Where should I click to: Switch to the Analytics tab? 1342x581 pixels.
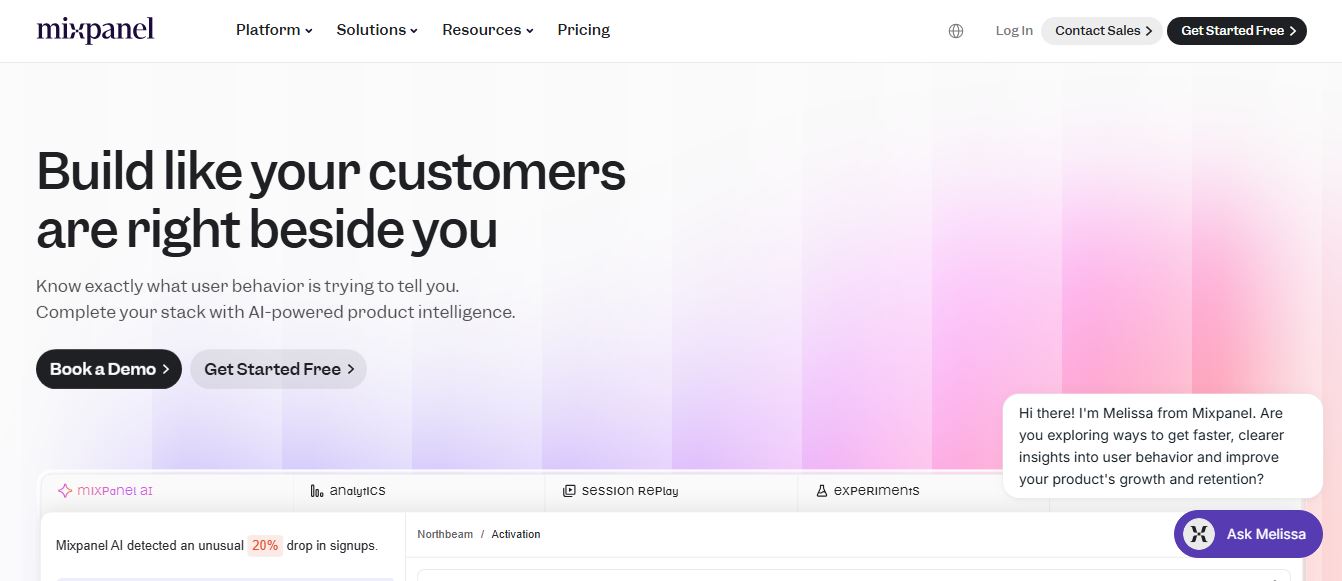click(420, 491)
